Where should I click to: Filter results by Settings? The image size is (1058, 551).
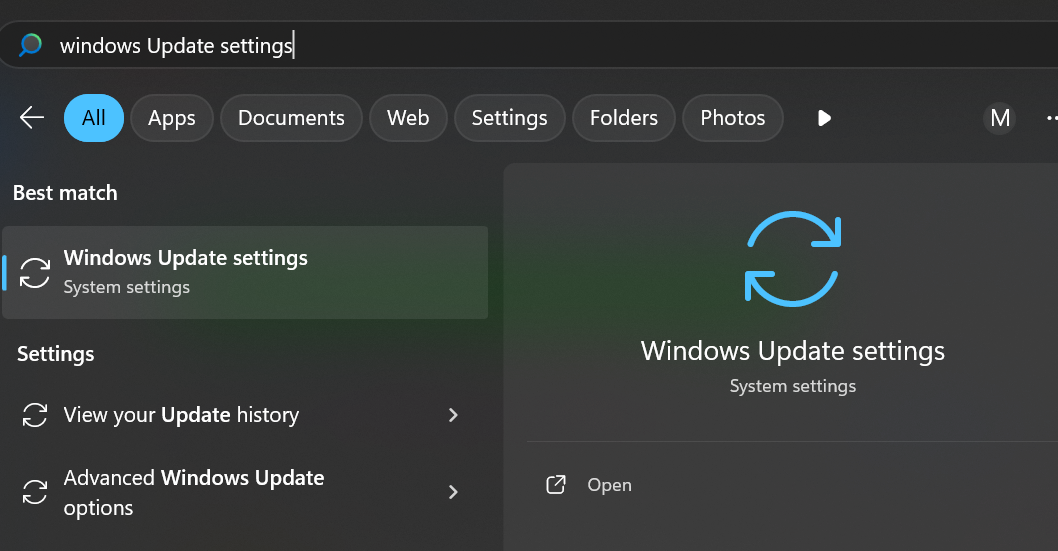point(509,118)
